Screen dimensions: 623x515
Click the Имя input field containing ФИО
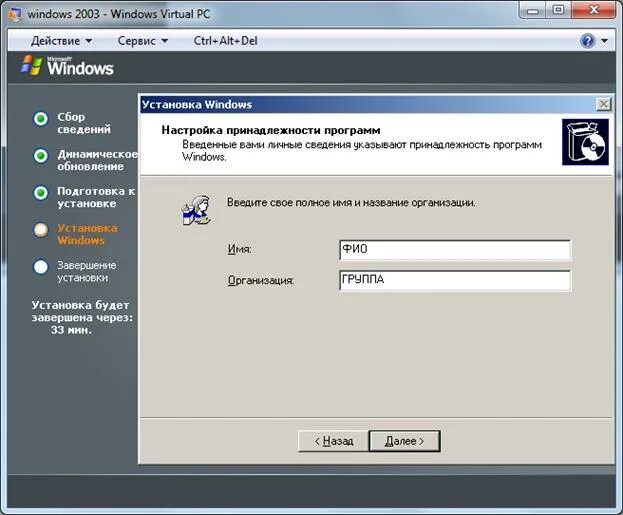(455, 250)
